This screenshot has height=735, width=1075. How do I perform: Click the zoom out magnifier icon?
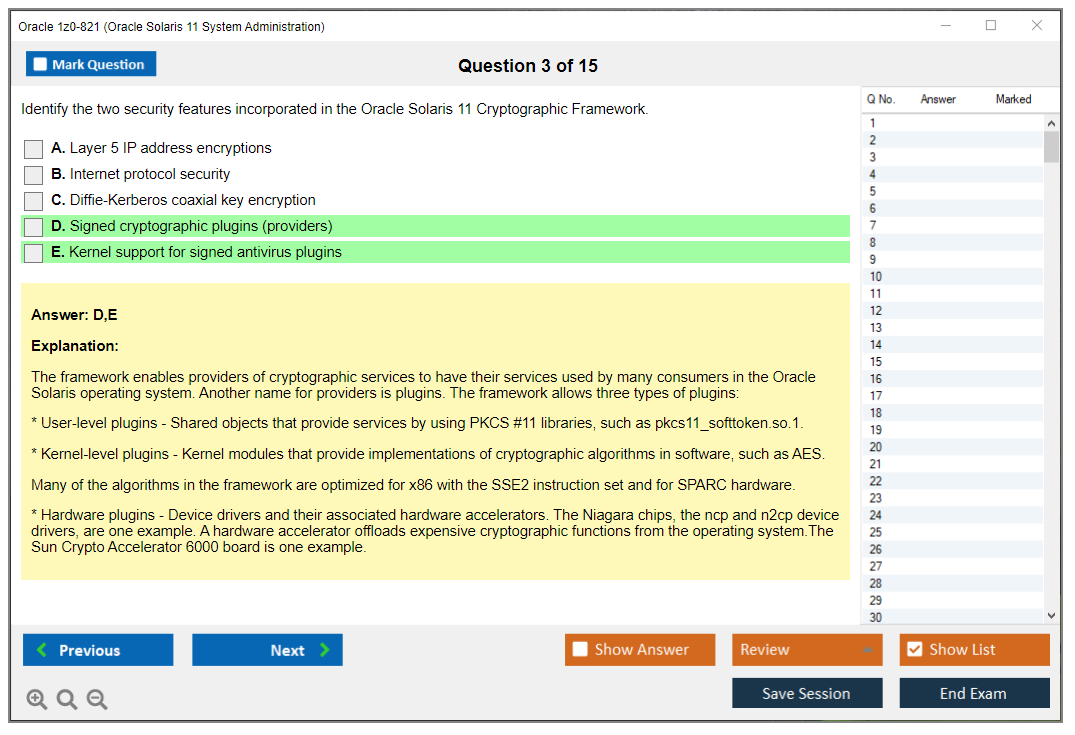tap(97, 700)
